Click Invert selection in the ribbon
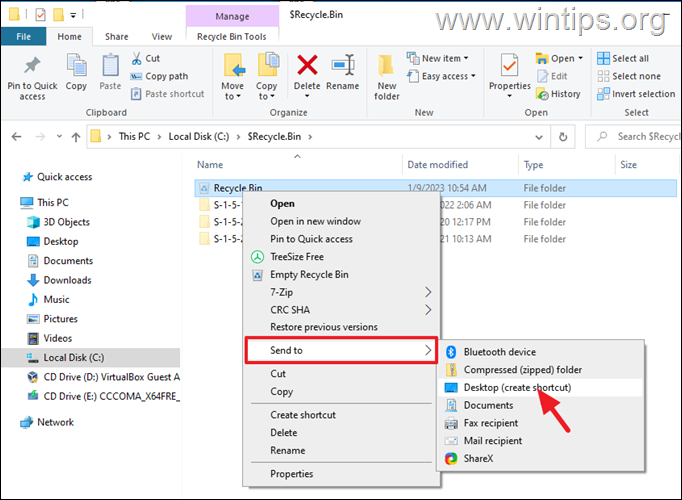 click(636, 94)
